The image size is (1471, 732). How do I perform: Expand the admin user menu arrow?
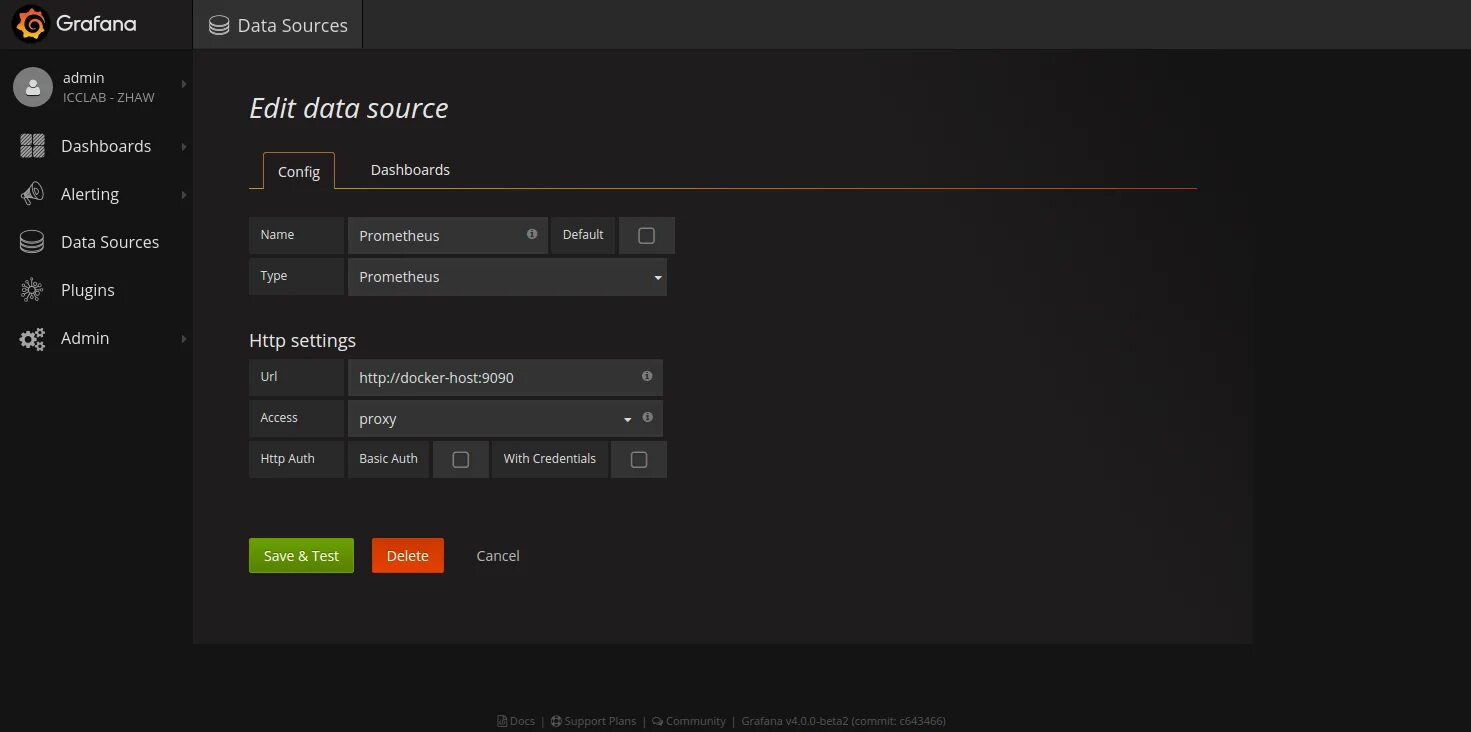coord(184,85)
